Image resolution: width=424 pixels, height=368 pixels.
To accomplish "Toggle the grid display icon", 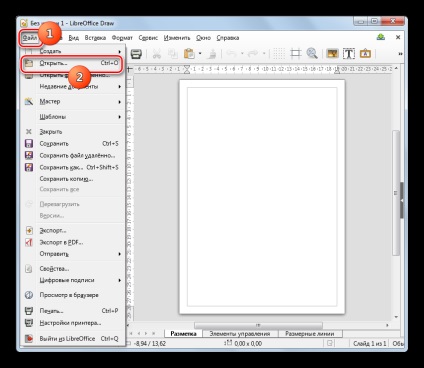I will point(279,53).
